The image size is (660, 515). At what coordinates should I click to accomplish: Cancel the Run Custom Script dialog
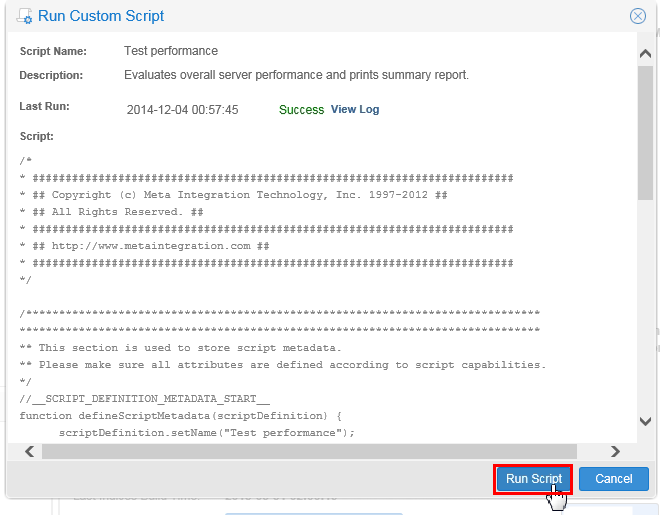click(x=613, y=479)
